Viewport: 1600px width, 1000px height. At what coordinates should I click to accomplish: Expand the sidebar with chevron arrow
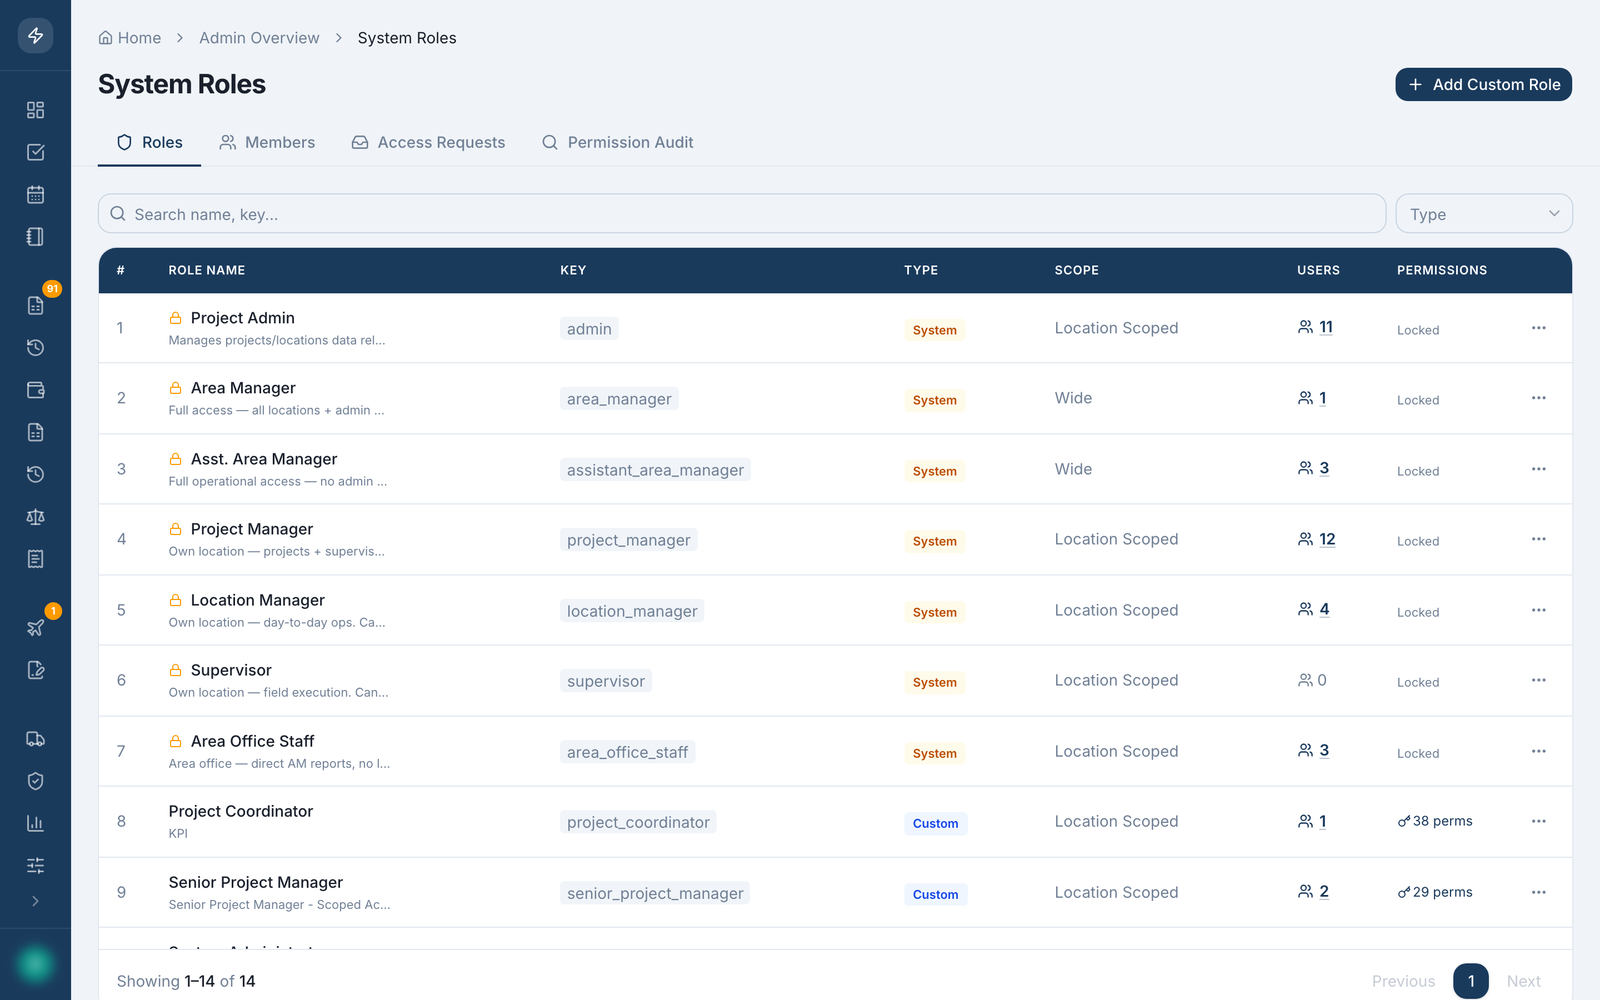click(35, 901)
